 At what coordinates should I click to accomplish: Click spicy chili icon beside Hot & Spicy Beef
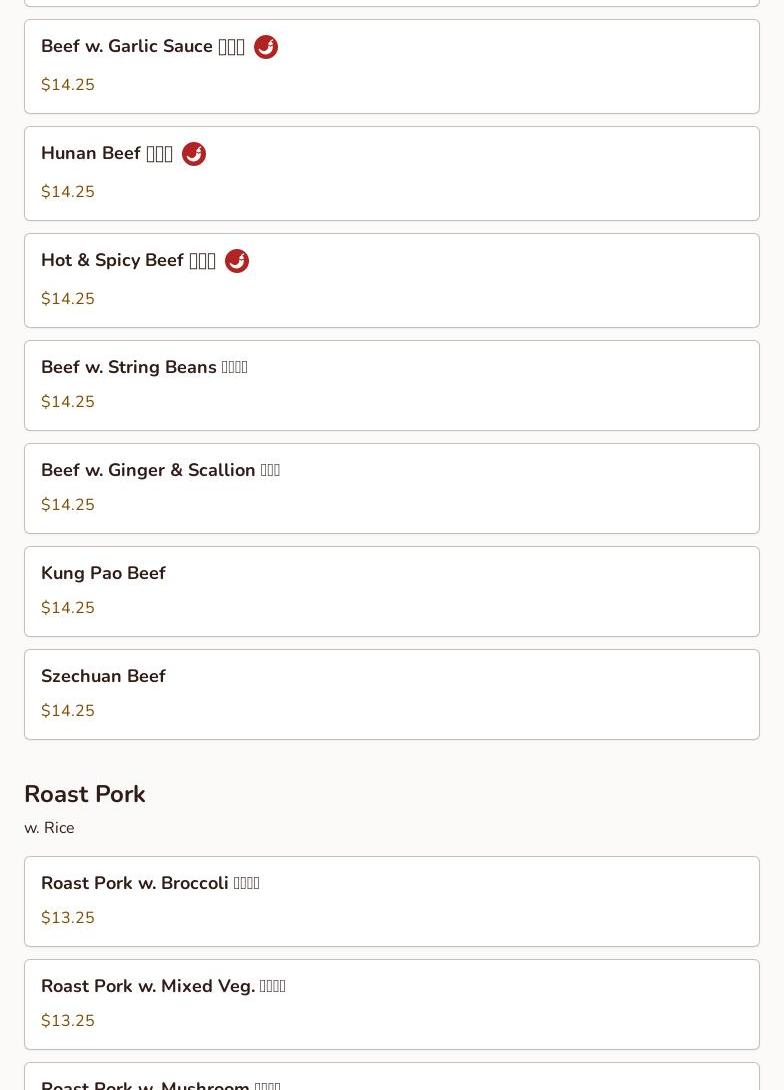(237, 261)
